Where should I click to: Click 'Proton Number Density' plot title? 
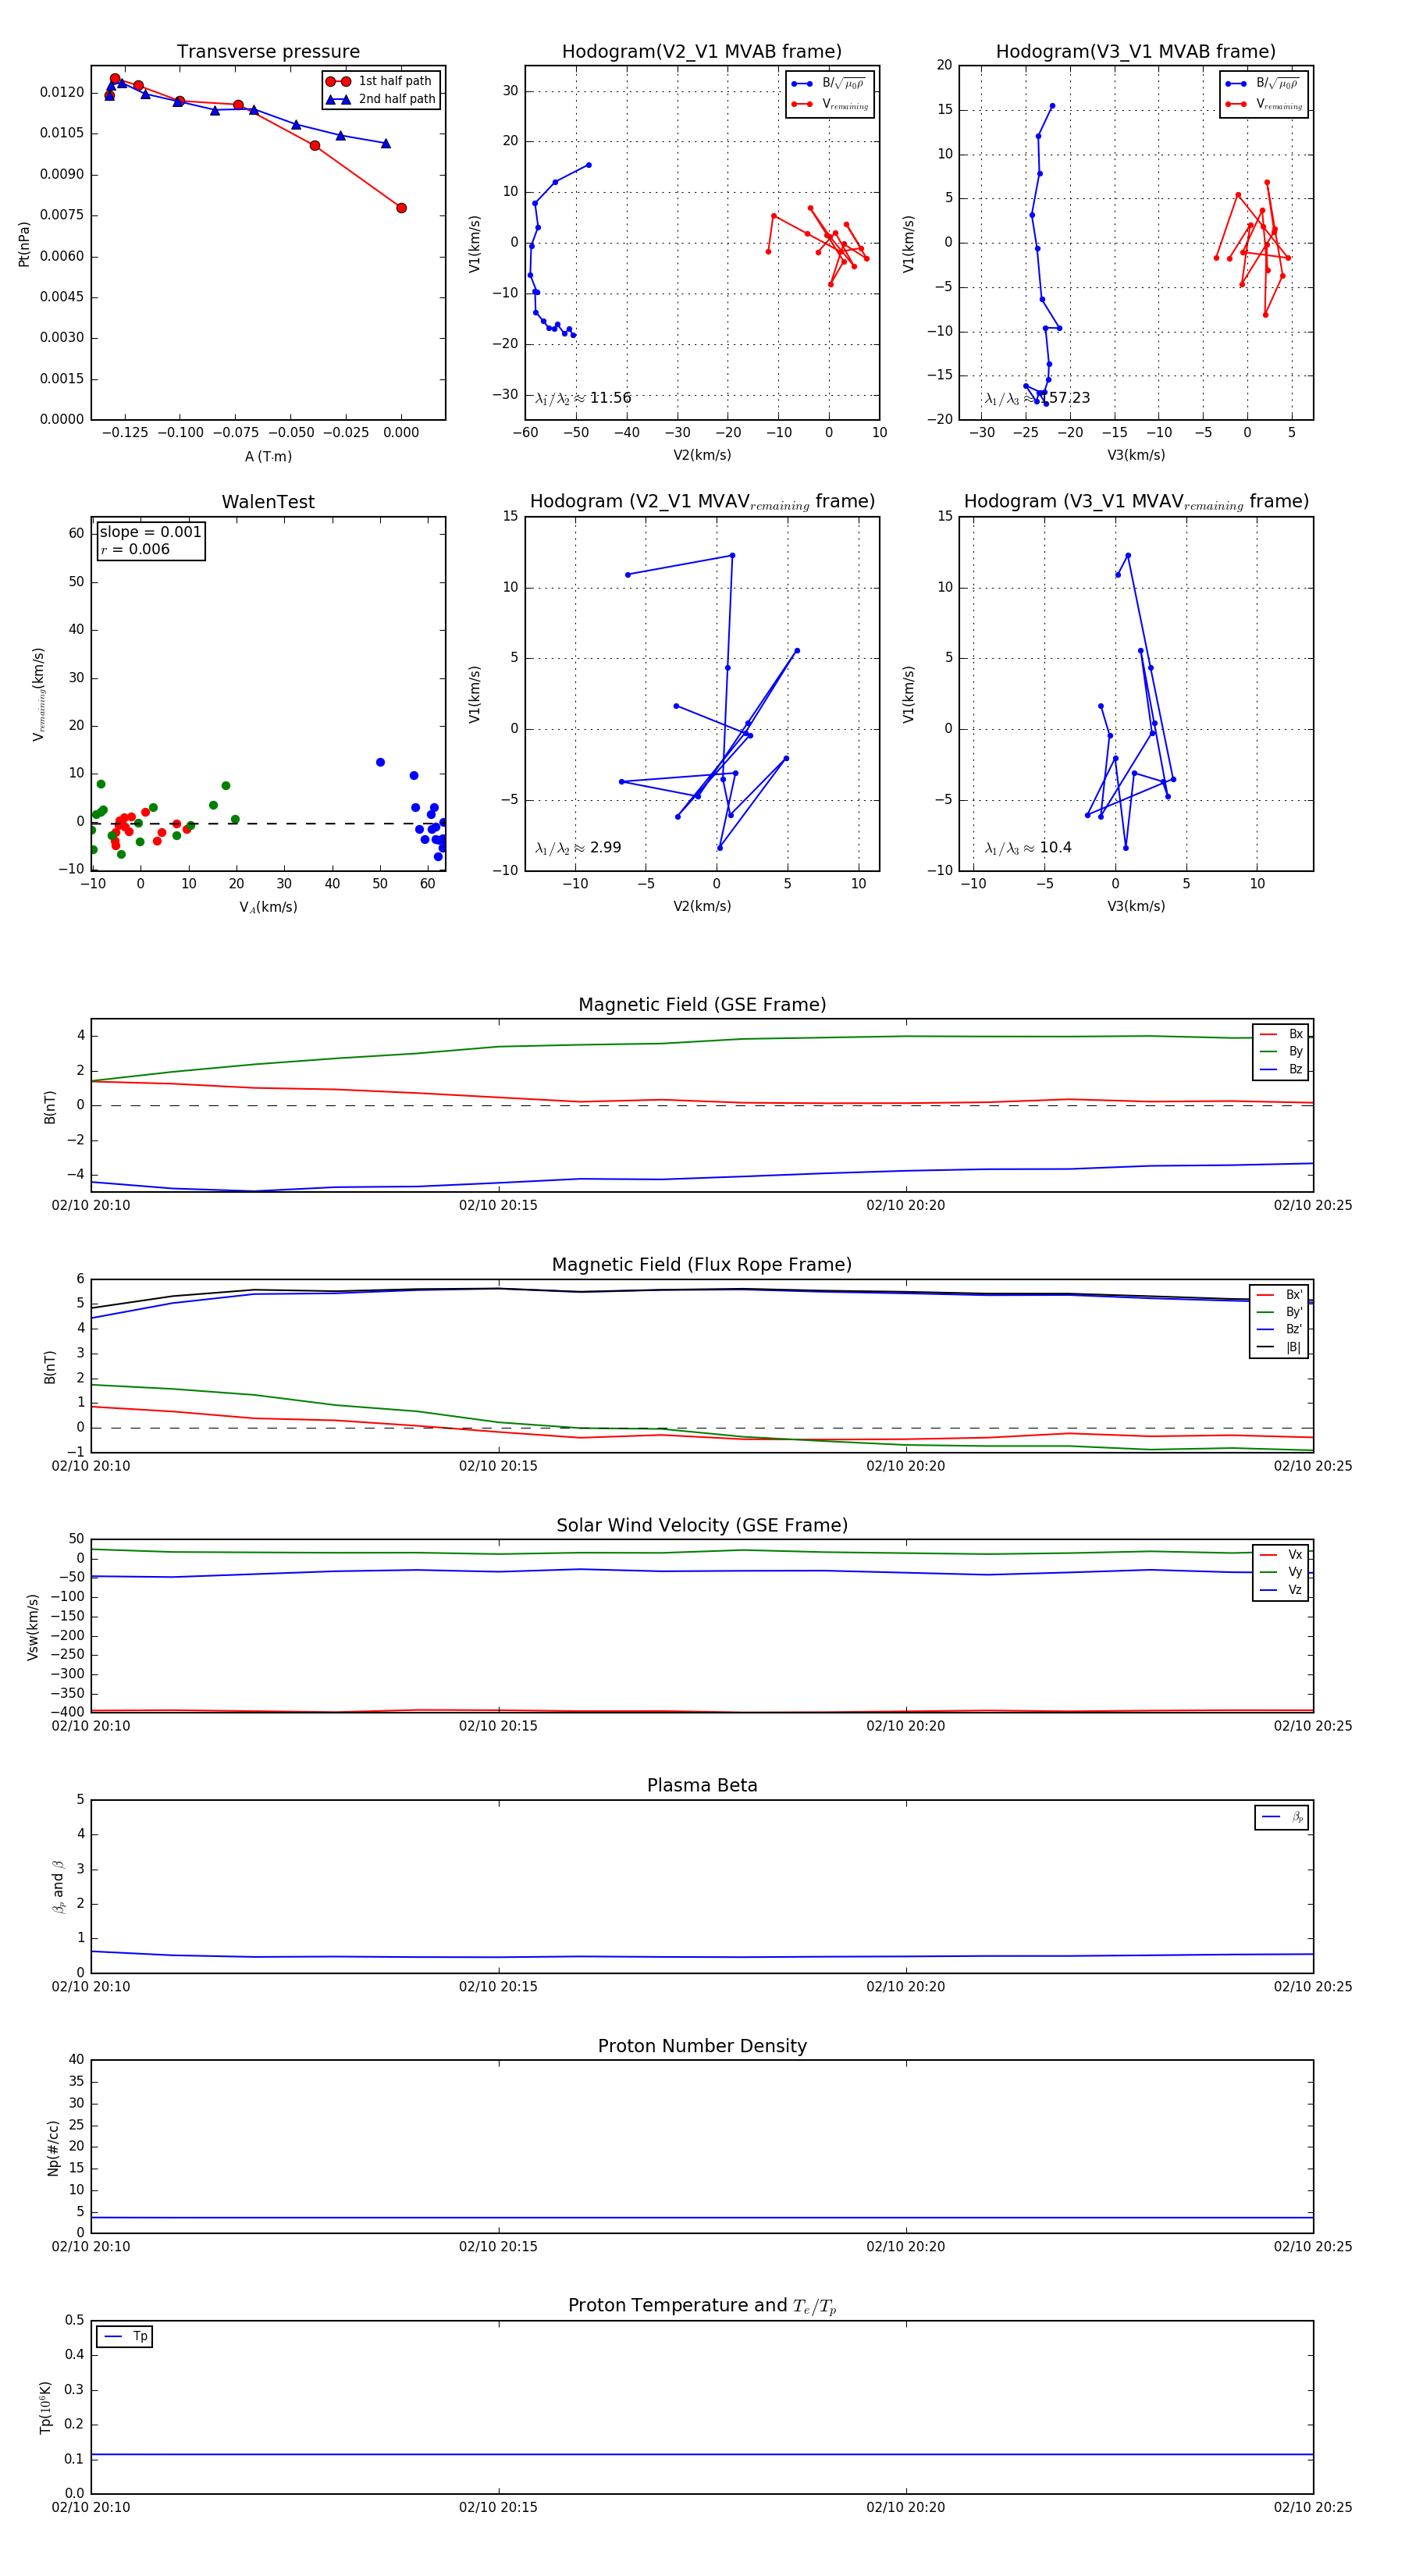pos(702,2046)
